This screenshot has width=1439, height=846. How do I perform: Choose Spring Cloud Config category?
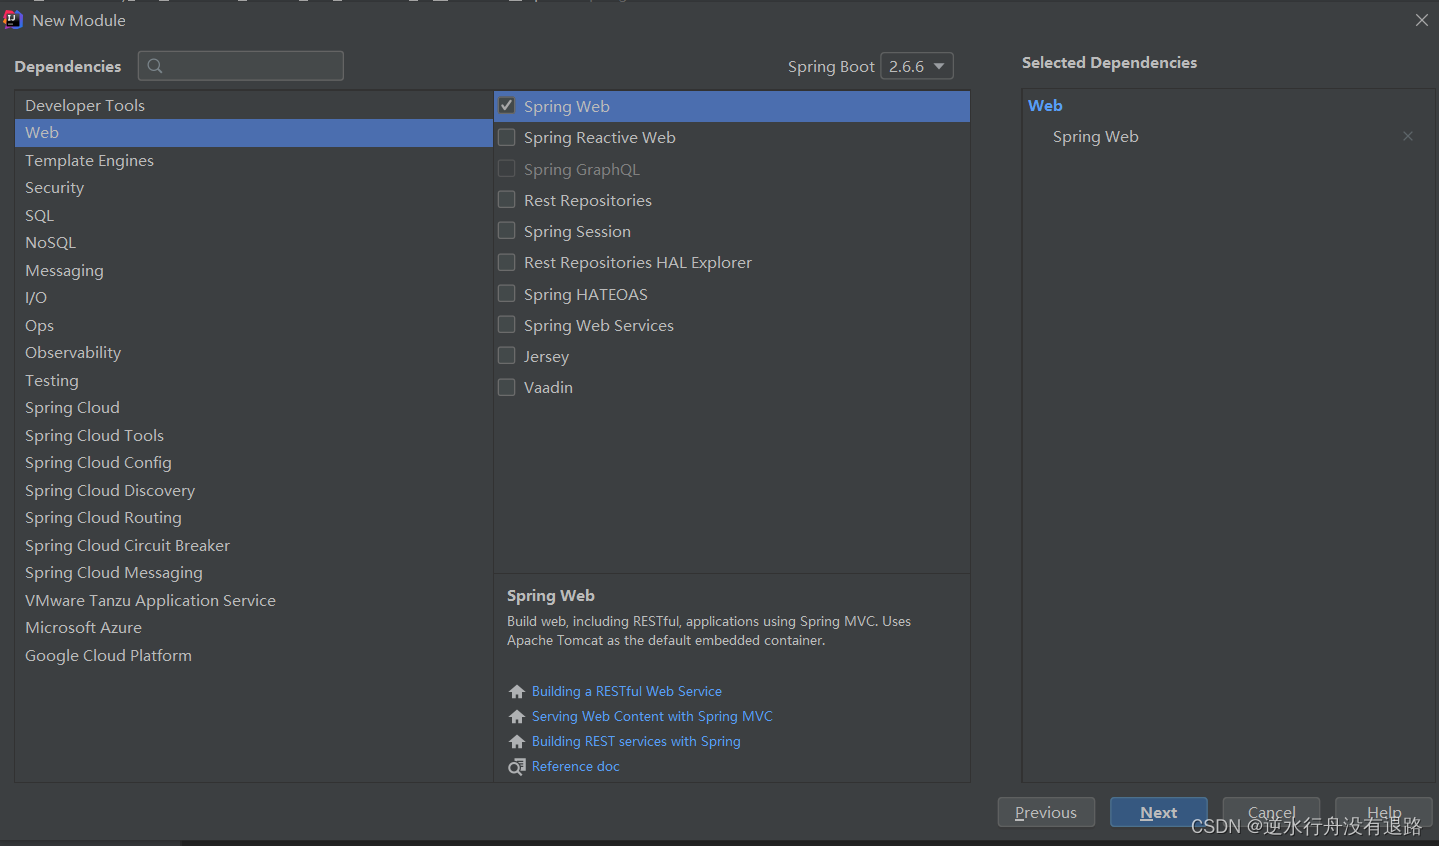pos(254,463)
